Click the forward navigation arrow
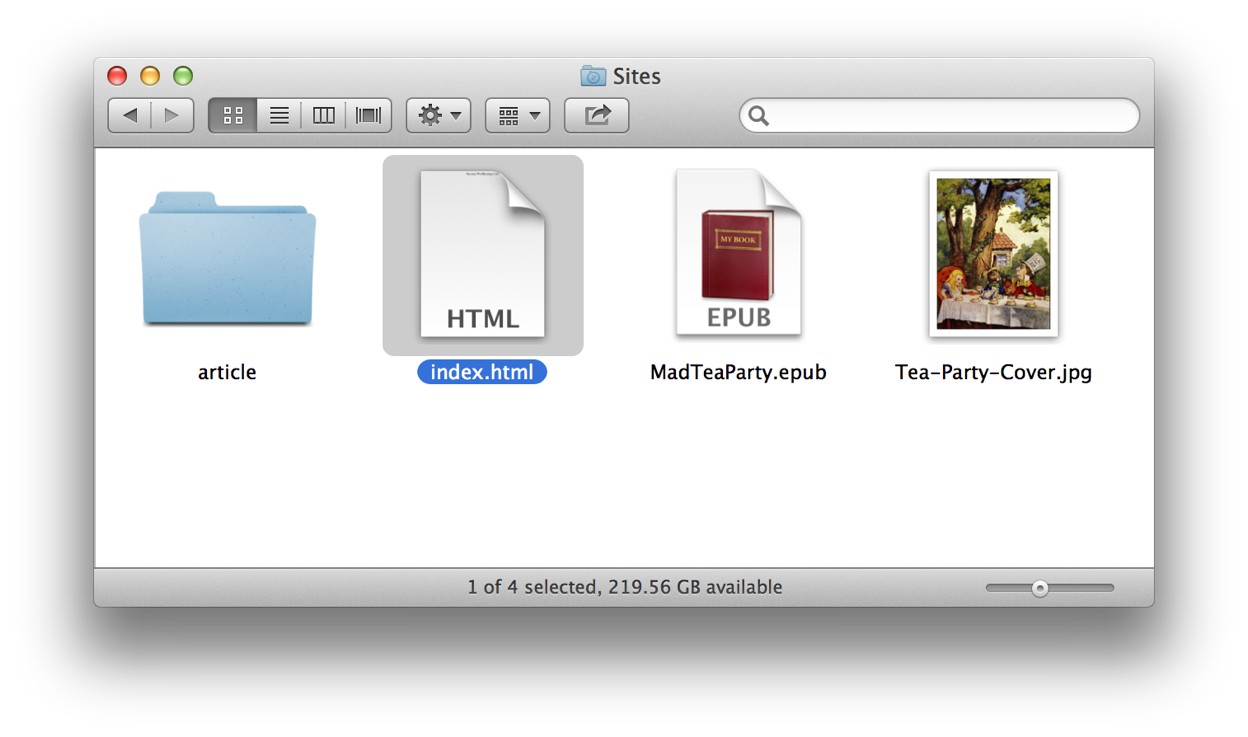Image resolution: width=1248 pixels, height=737 pixels. pyautogui.click(x=171, y=115)
